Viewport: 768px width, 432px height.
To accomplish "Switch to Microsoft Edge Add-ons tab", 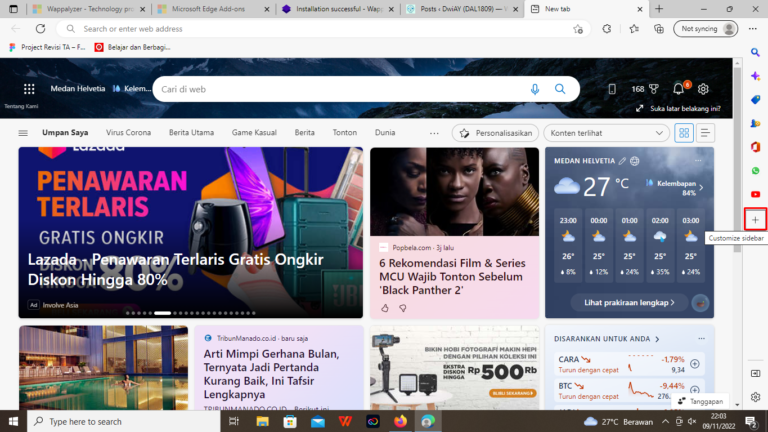I will pyautogui.click(x=214, y=9).
